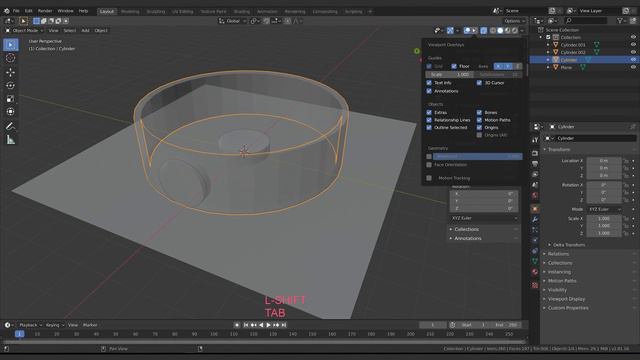Open Object properties tab

click(x=535, y=209)
